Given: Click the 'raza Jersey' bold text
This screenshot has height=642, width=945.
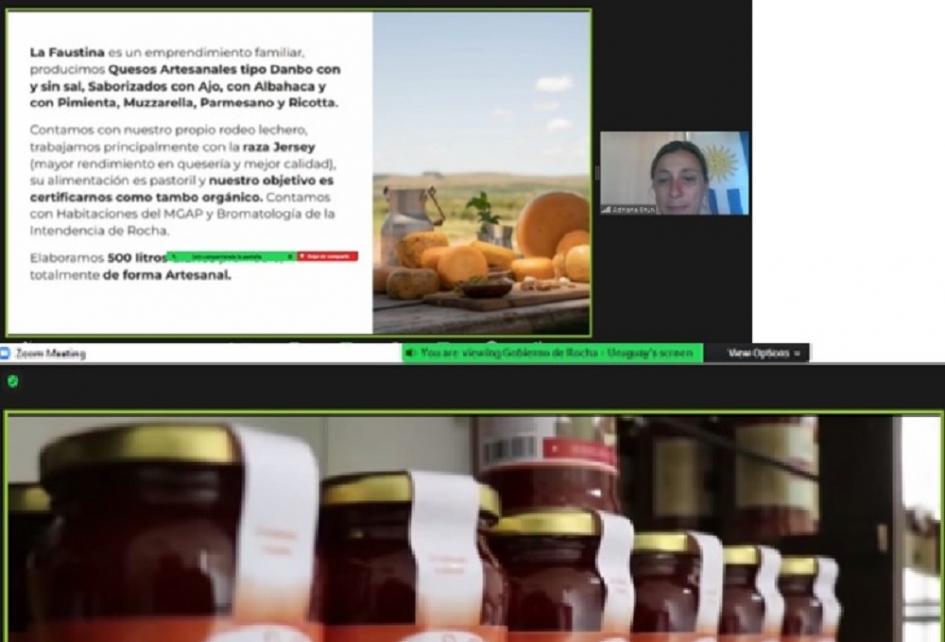Looking at the screenshot, I should (279, 146).
